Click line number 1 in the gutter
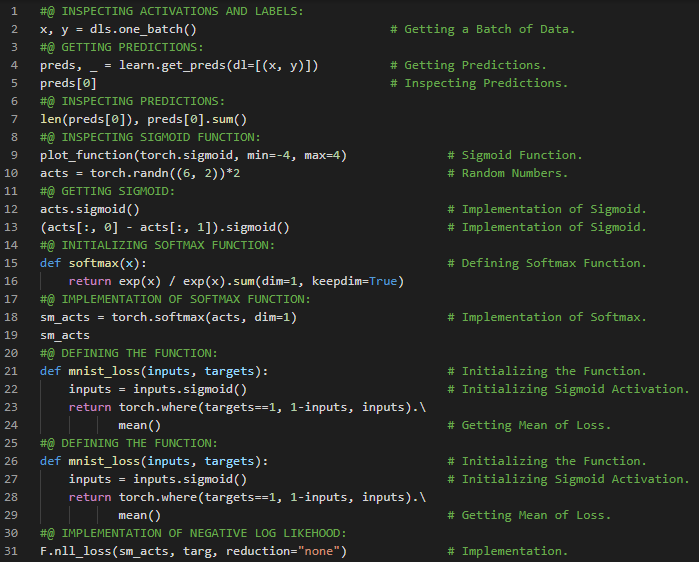 tap(14, 11)
